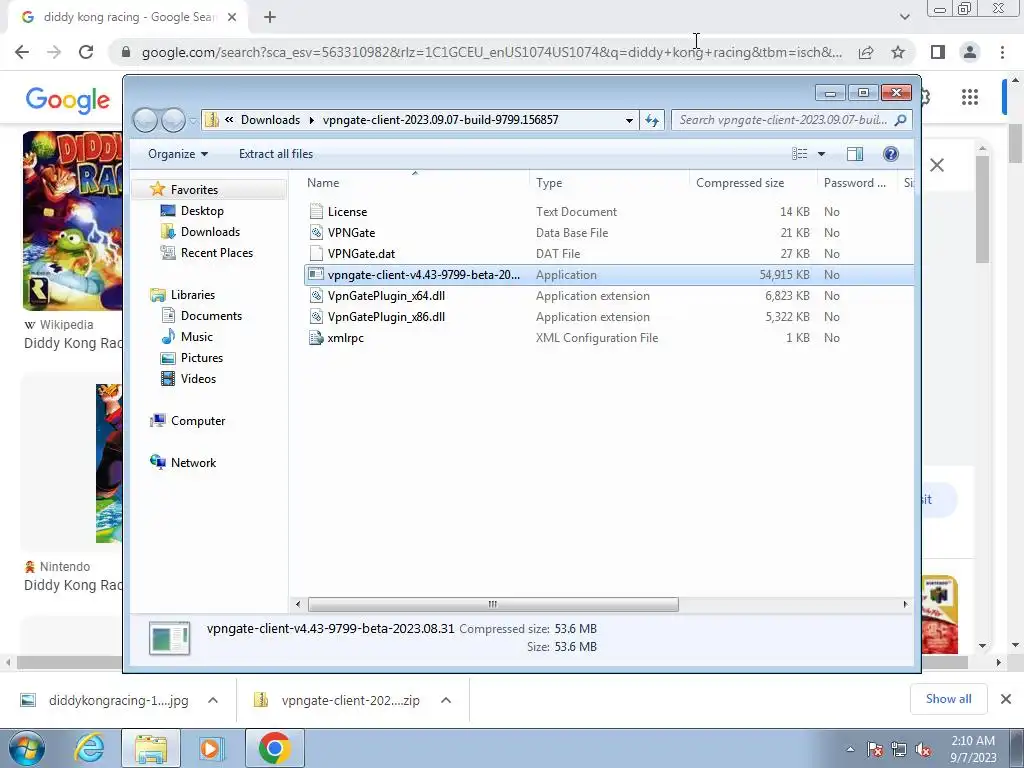Click the Explorer back navigation button
Screen dimensions: 1024x768
pyautogui.click(x=146, y=120)
